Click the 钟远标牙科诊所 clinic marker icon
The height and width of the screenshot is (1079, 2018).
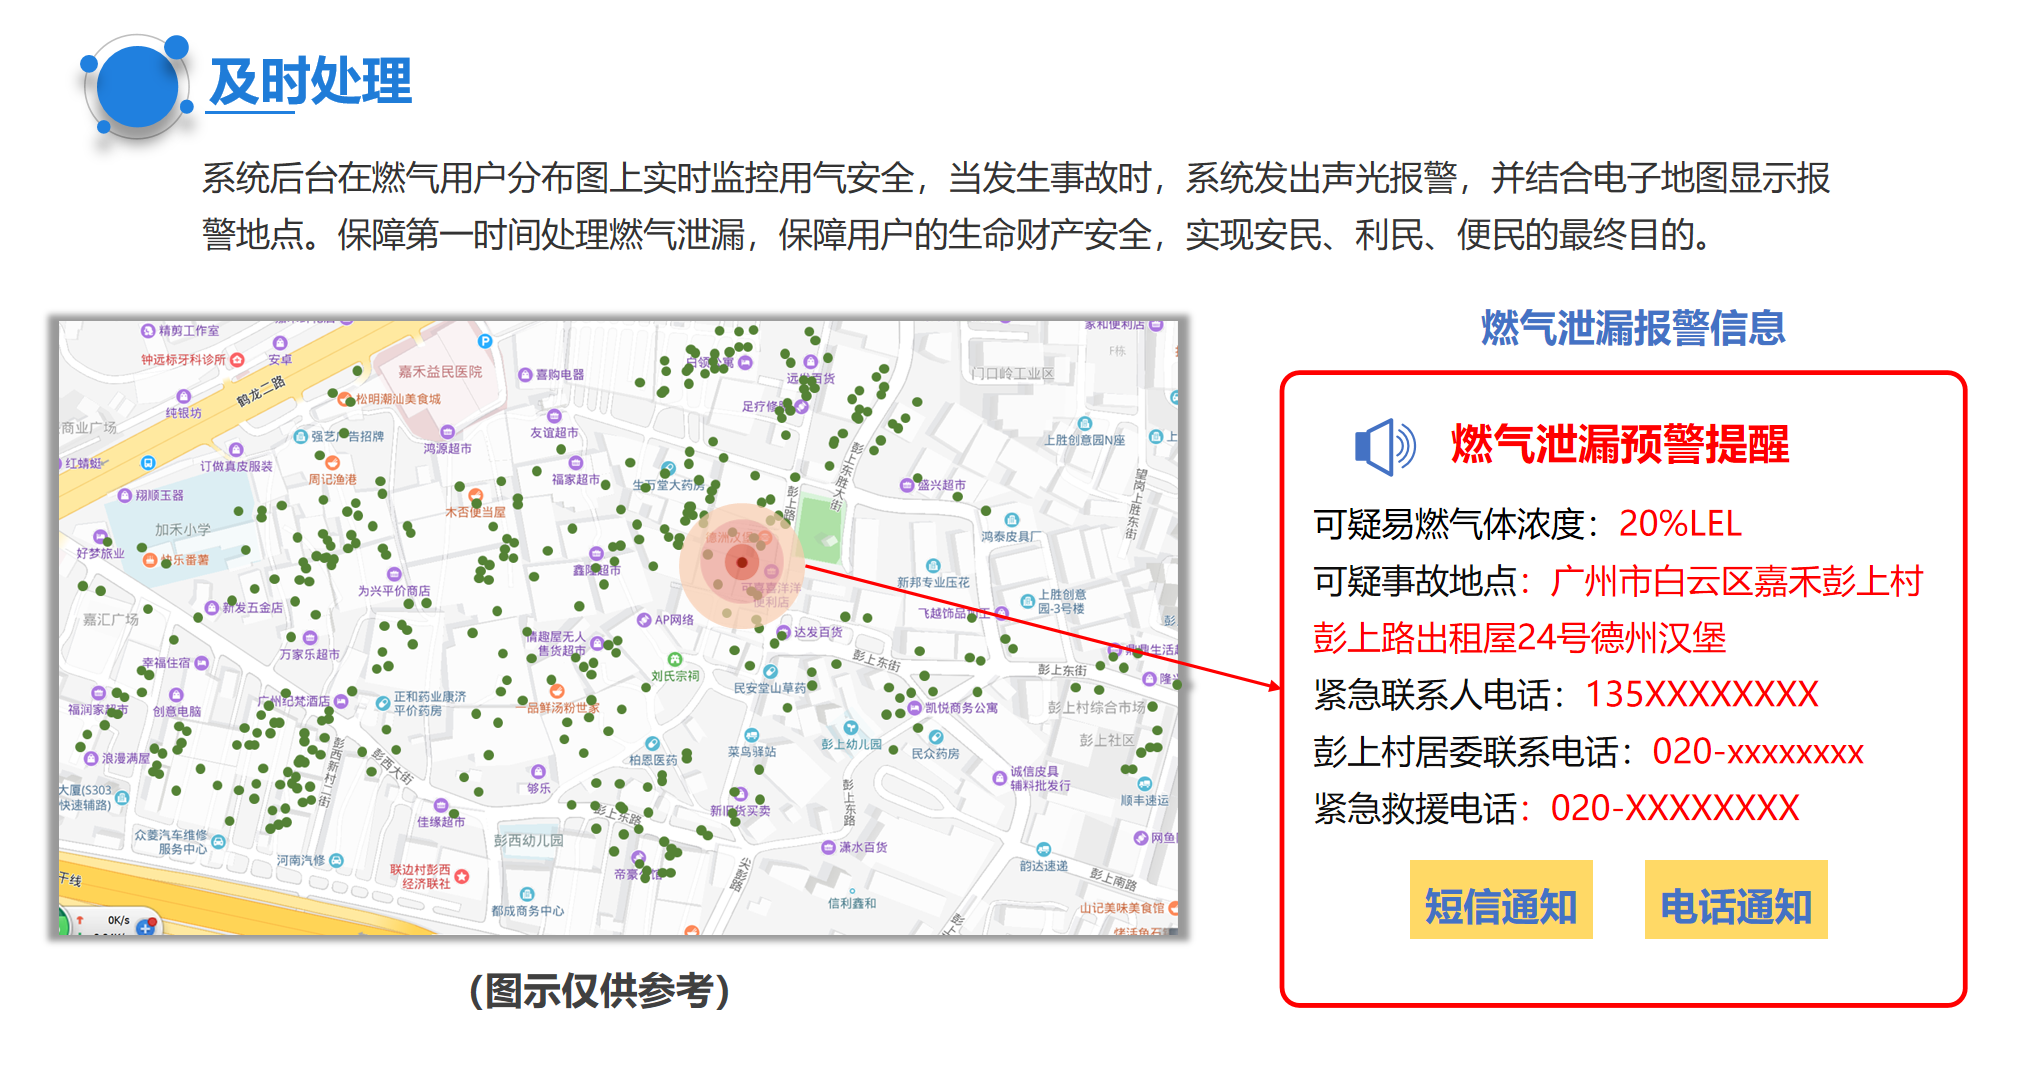click(x=237, y=360)
